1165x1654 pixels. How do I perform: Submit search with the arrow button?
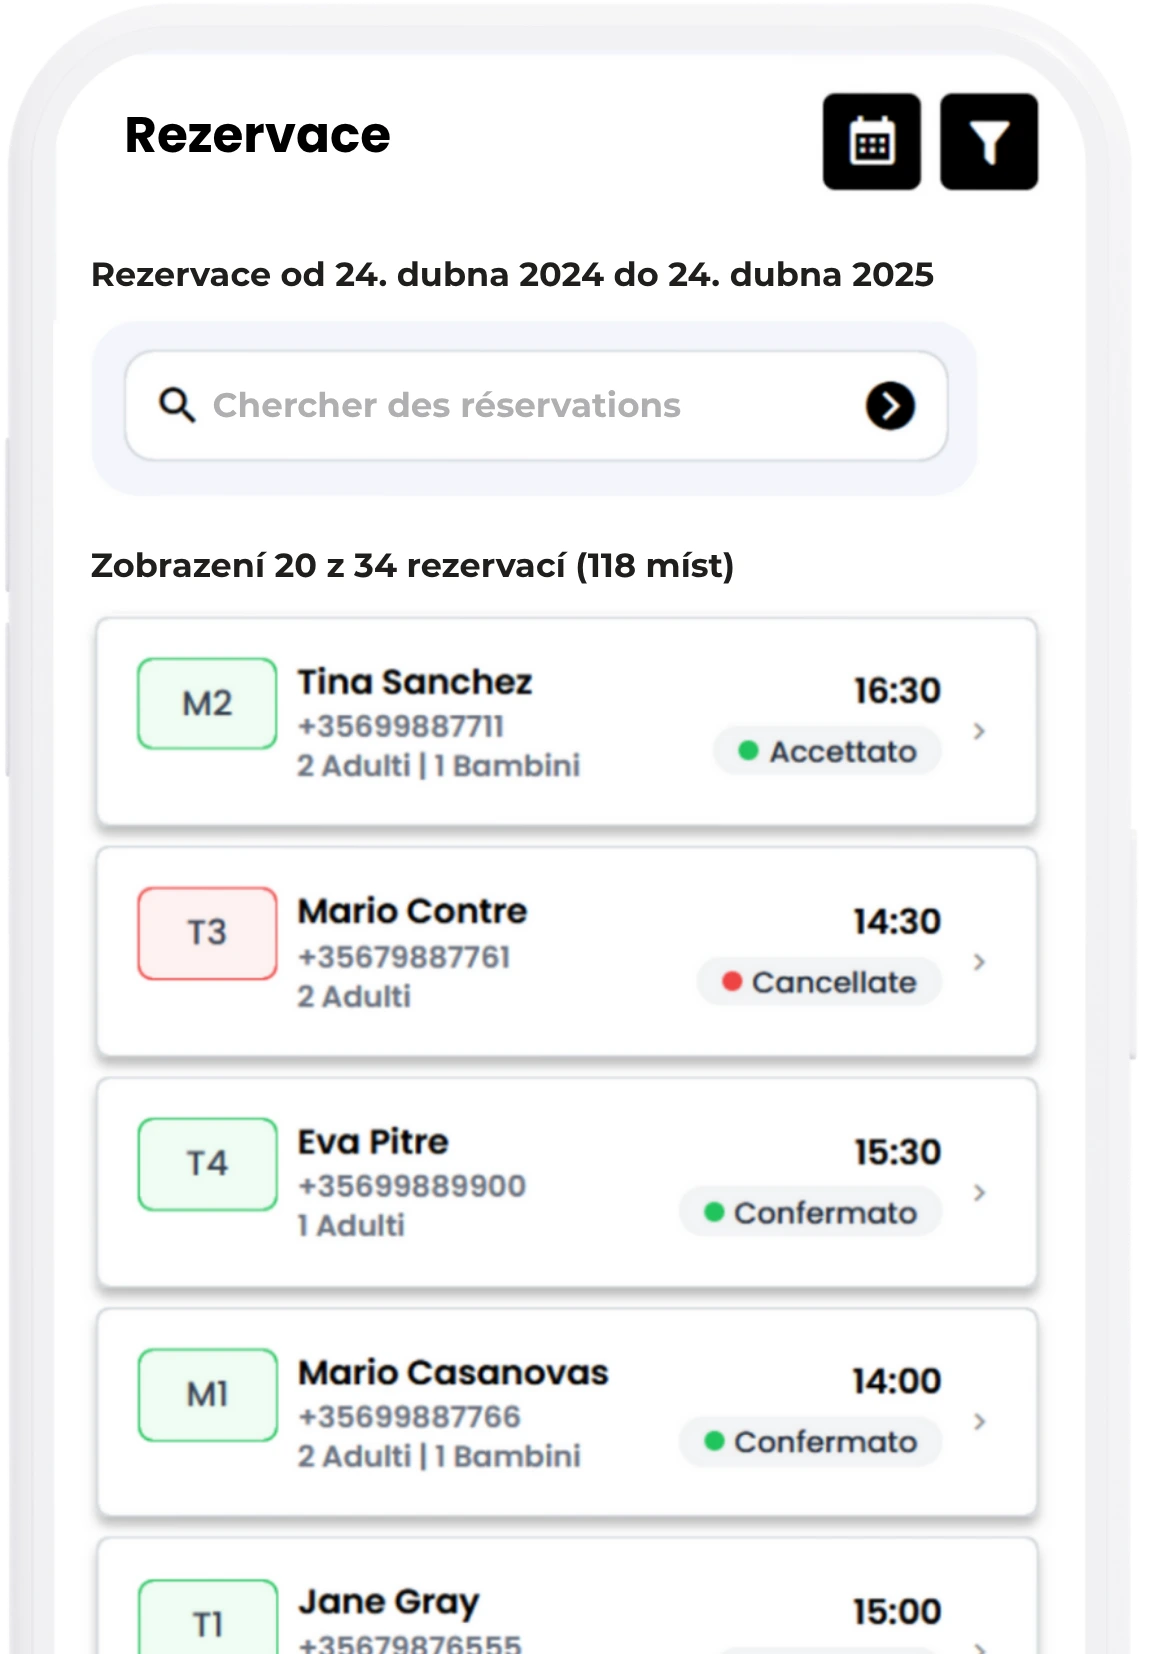click(x=890, y=406)
